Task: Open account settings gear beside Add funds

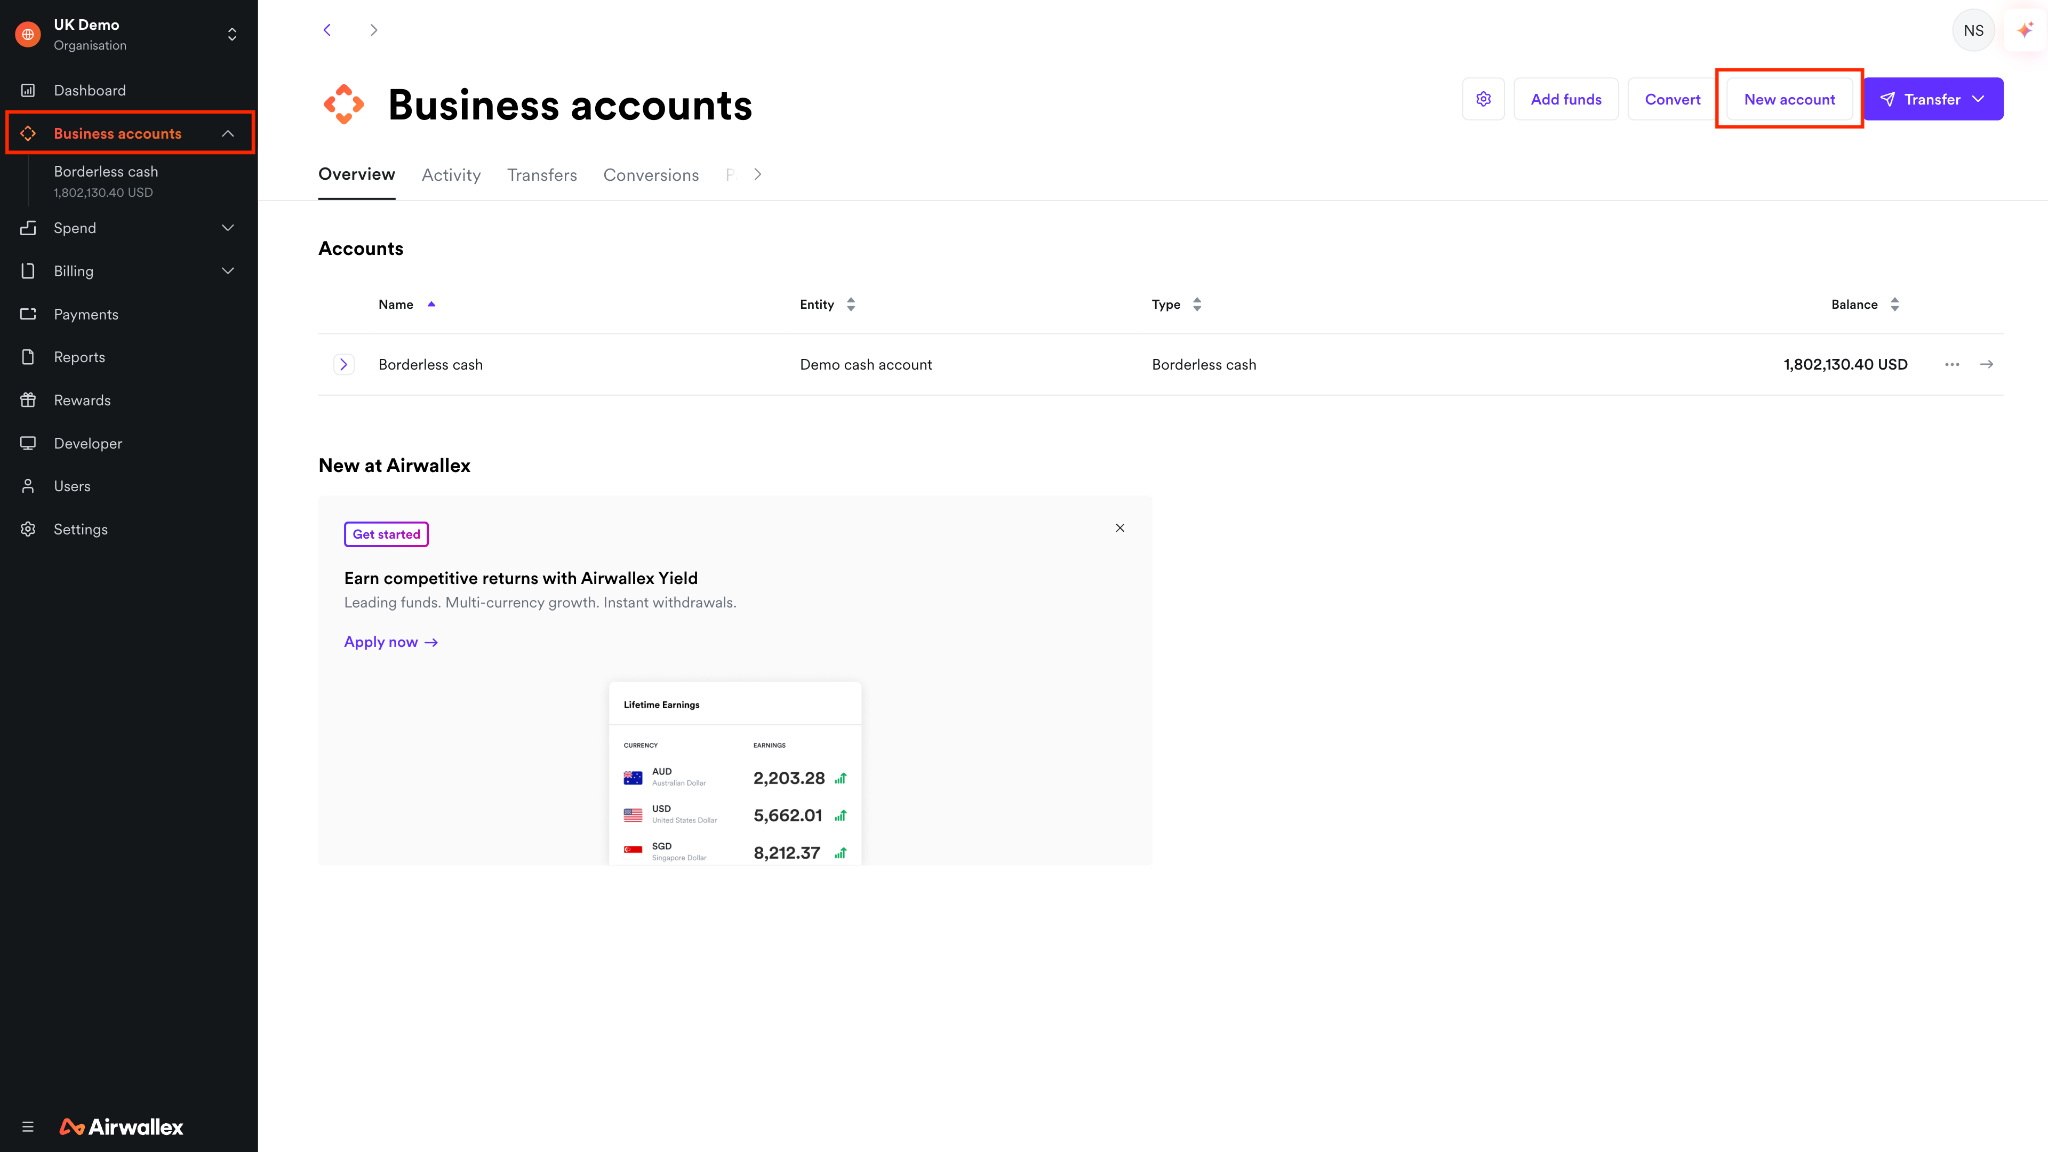Action: (x=1483, y=99)
